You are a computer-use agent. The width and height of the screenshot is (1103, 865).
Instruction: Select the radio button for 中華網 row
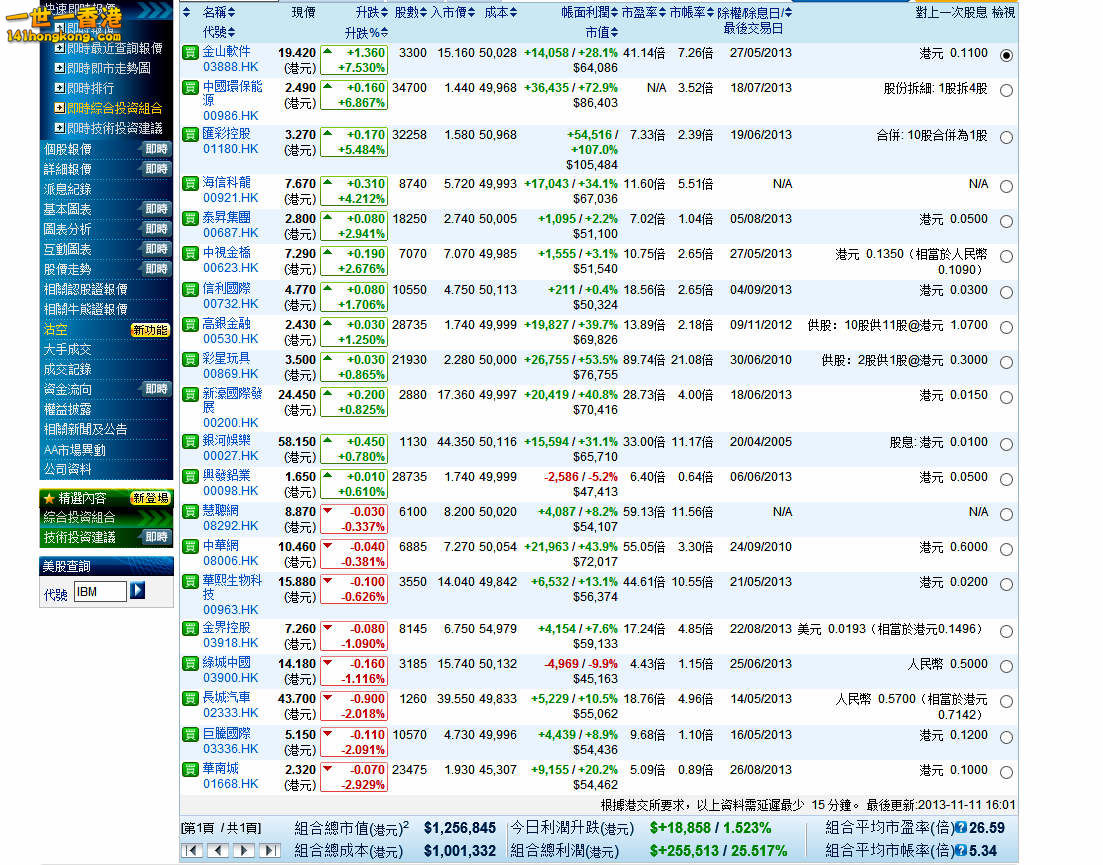[x=1007, y=550]
